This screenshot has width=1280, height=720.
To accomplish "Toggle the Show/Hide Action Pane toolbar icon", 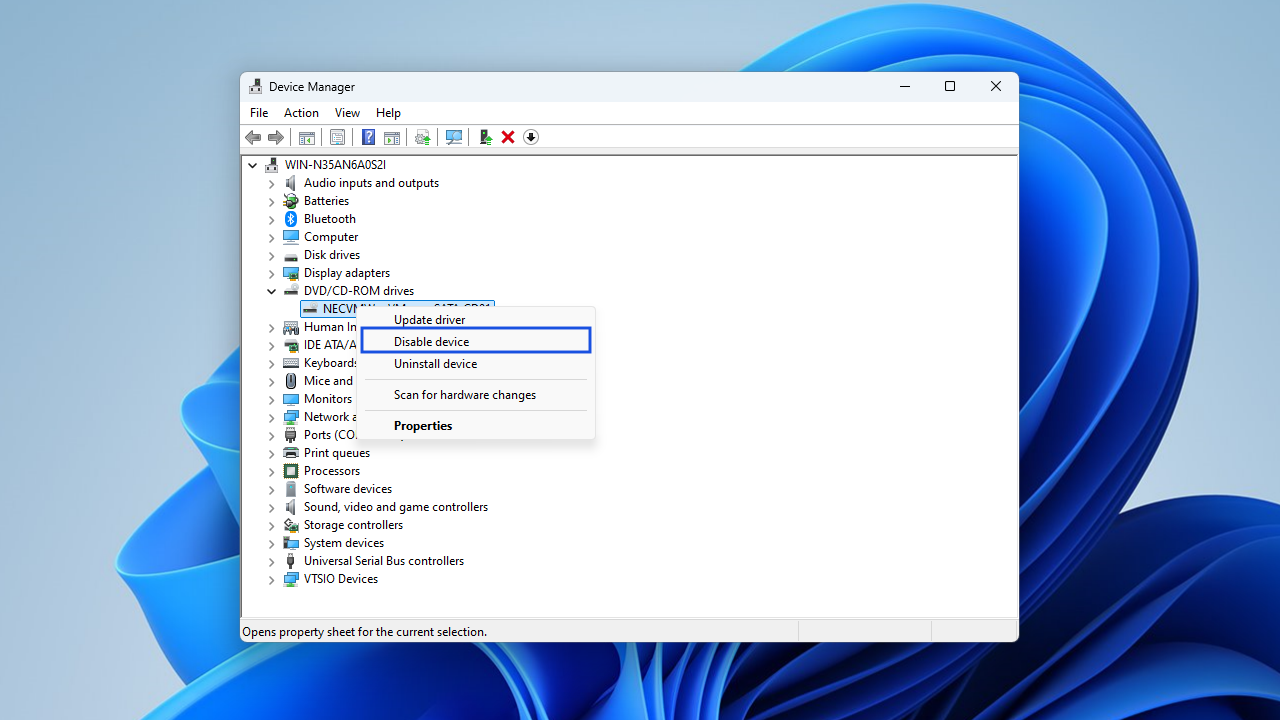I will pos(392,137).
